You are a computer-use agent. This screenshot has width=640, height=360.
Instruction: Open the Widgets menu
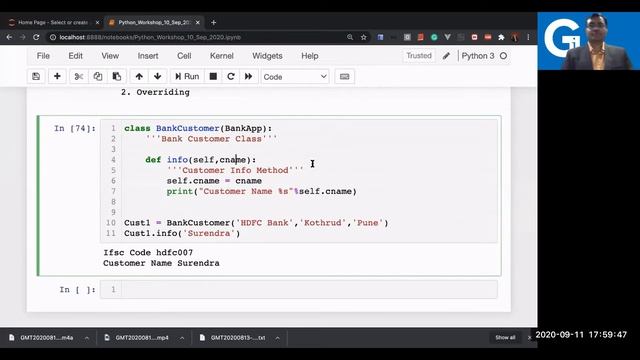267,56
